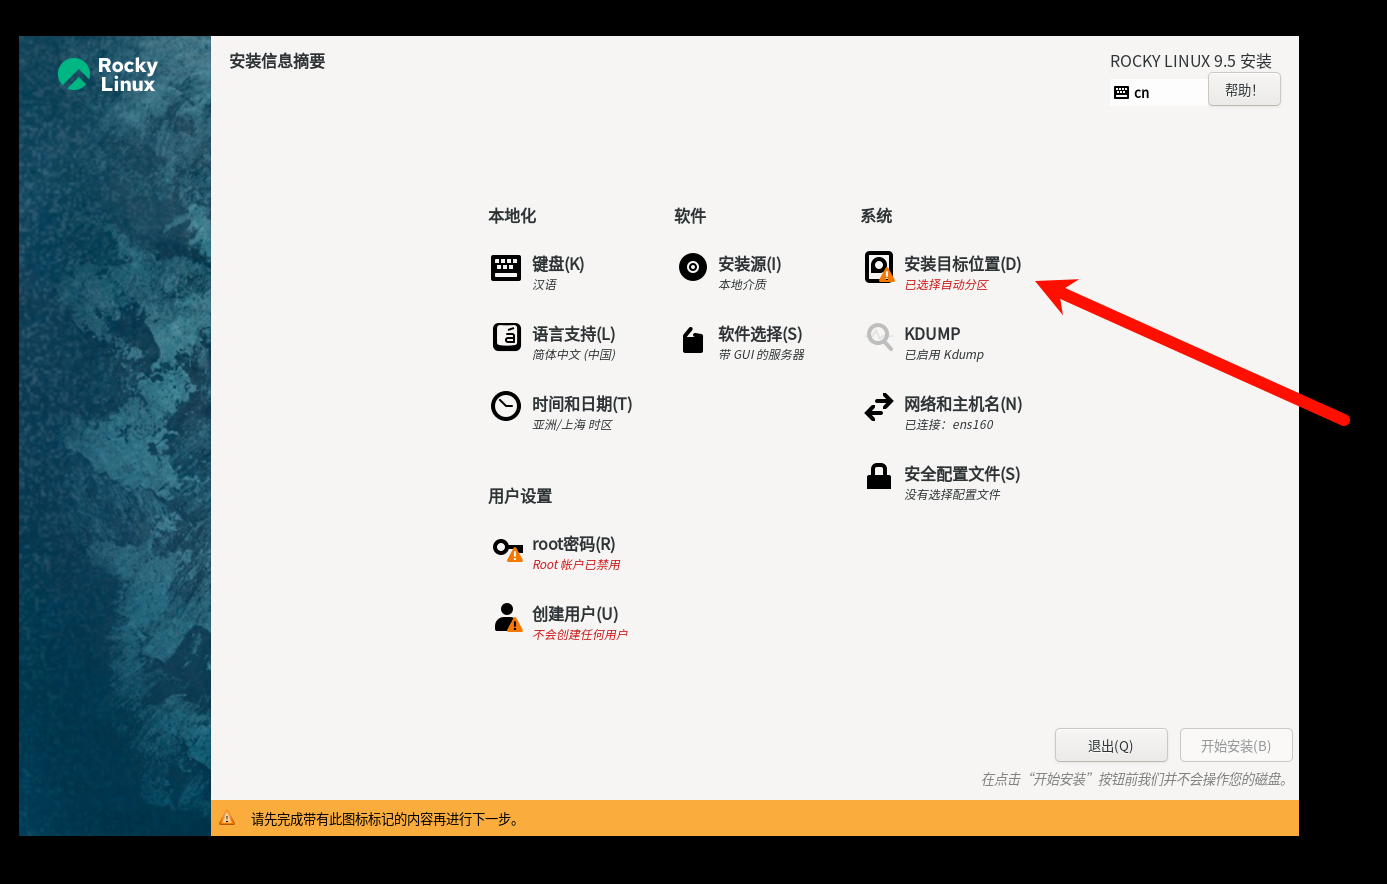Click the ROCKY LINUX 9.5 安装 title text
The width and height of the screenshot is (1387, 884).
tap(1191, 61)
